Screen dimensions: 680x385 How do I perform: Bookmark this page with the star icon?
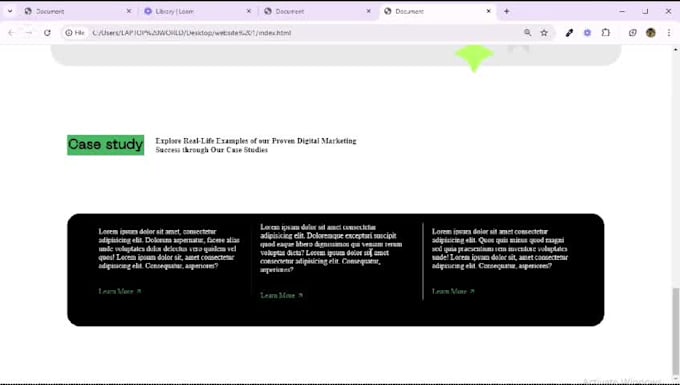tap(544, 33)
